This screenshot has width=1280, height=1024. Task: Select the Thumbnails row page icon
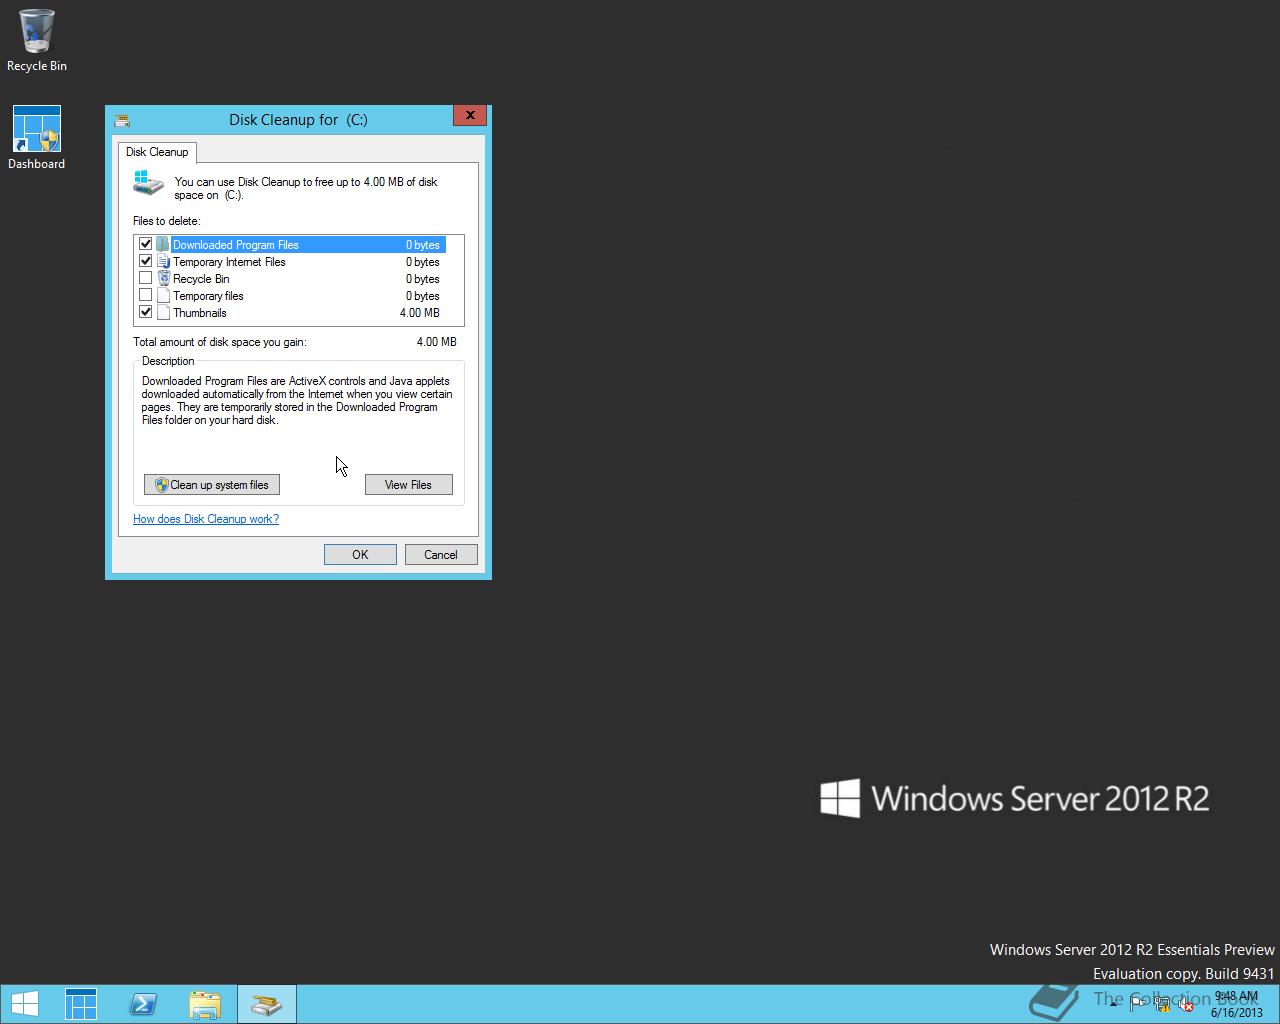tap(164, 313)
